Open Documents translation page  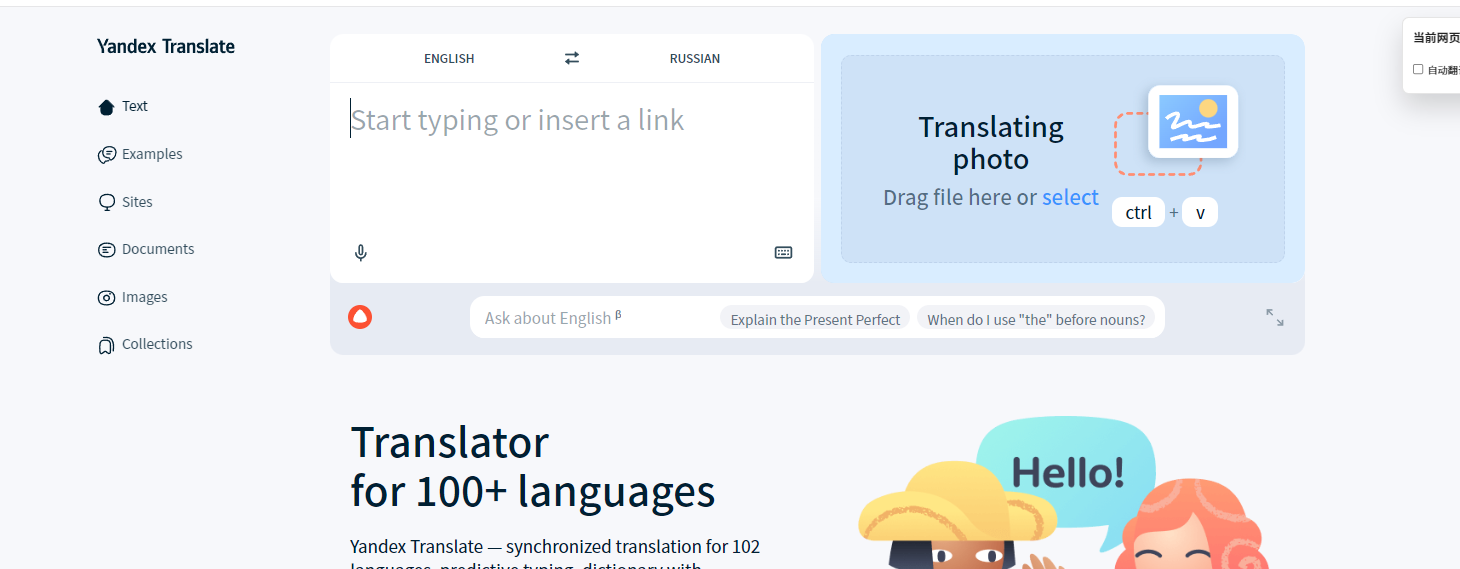click(157, 249)
